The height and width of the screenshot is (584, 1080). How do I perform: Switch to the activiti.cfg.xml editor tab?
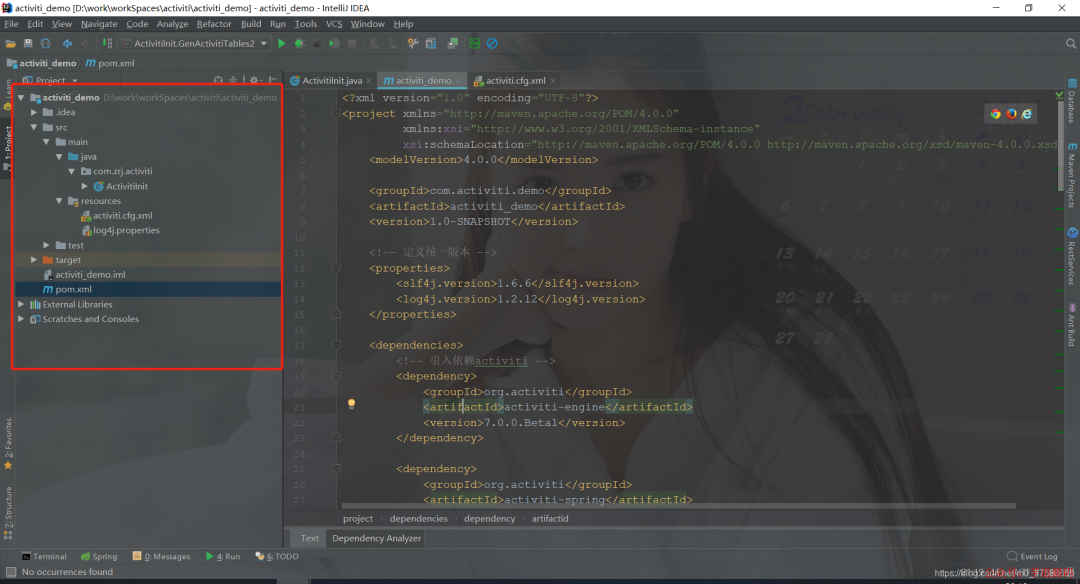(515, 81)
